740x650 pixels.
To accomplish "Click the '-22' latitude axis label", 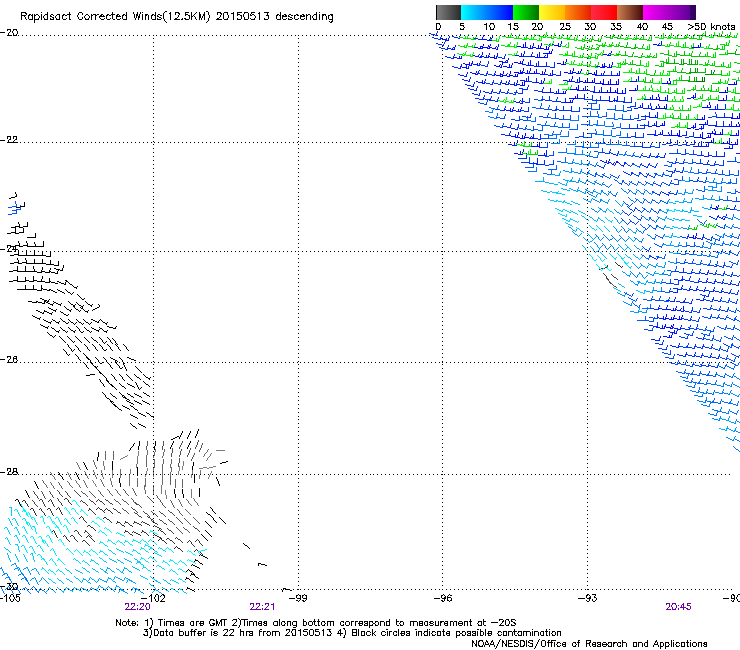I will [9, 140].
